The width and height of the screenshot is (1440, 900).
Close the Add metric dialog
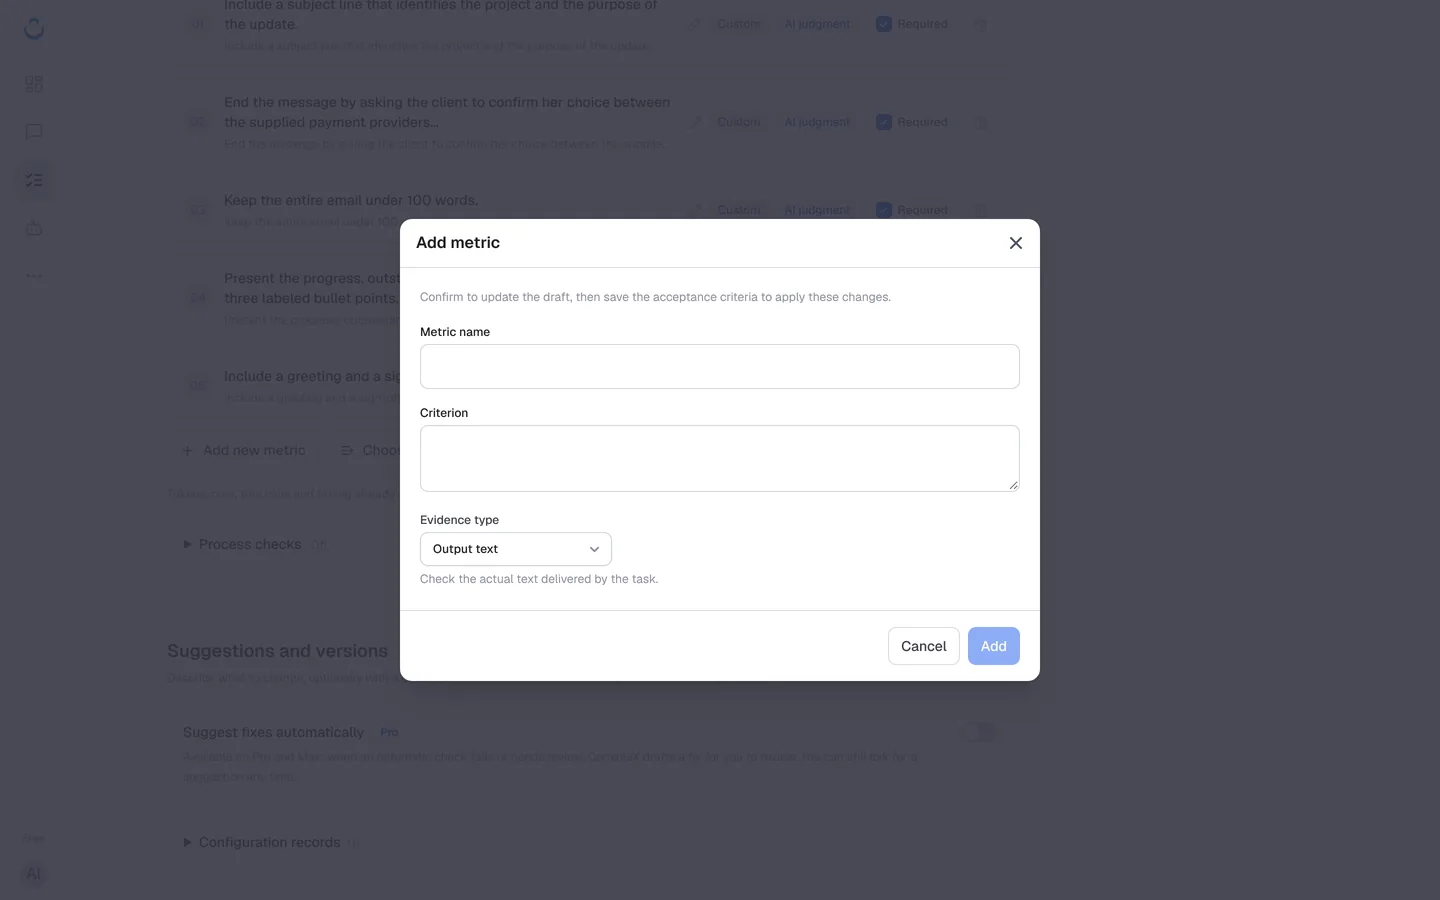[1015, 243]
